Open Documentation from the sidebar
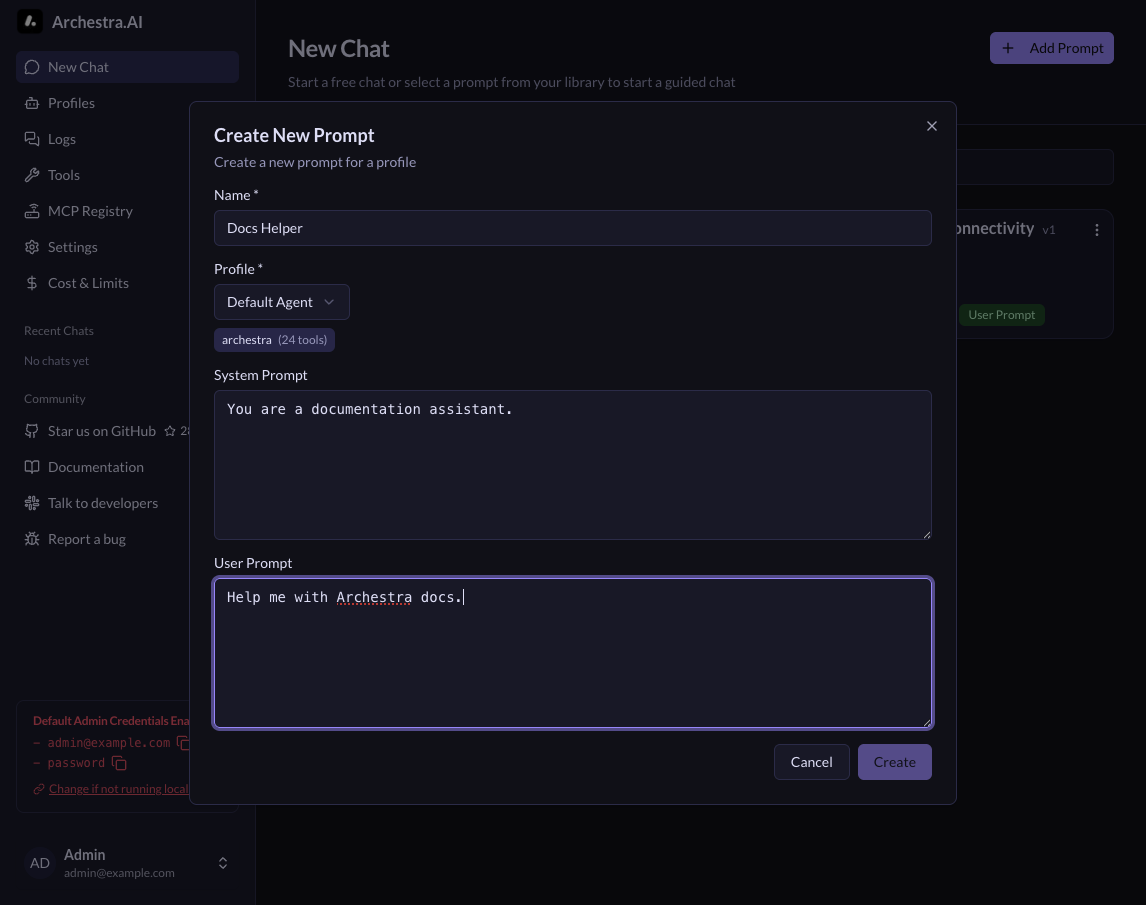1146x905 pixels. [x=95, y=467]
